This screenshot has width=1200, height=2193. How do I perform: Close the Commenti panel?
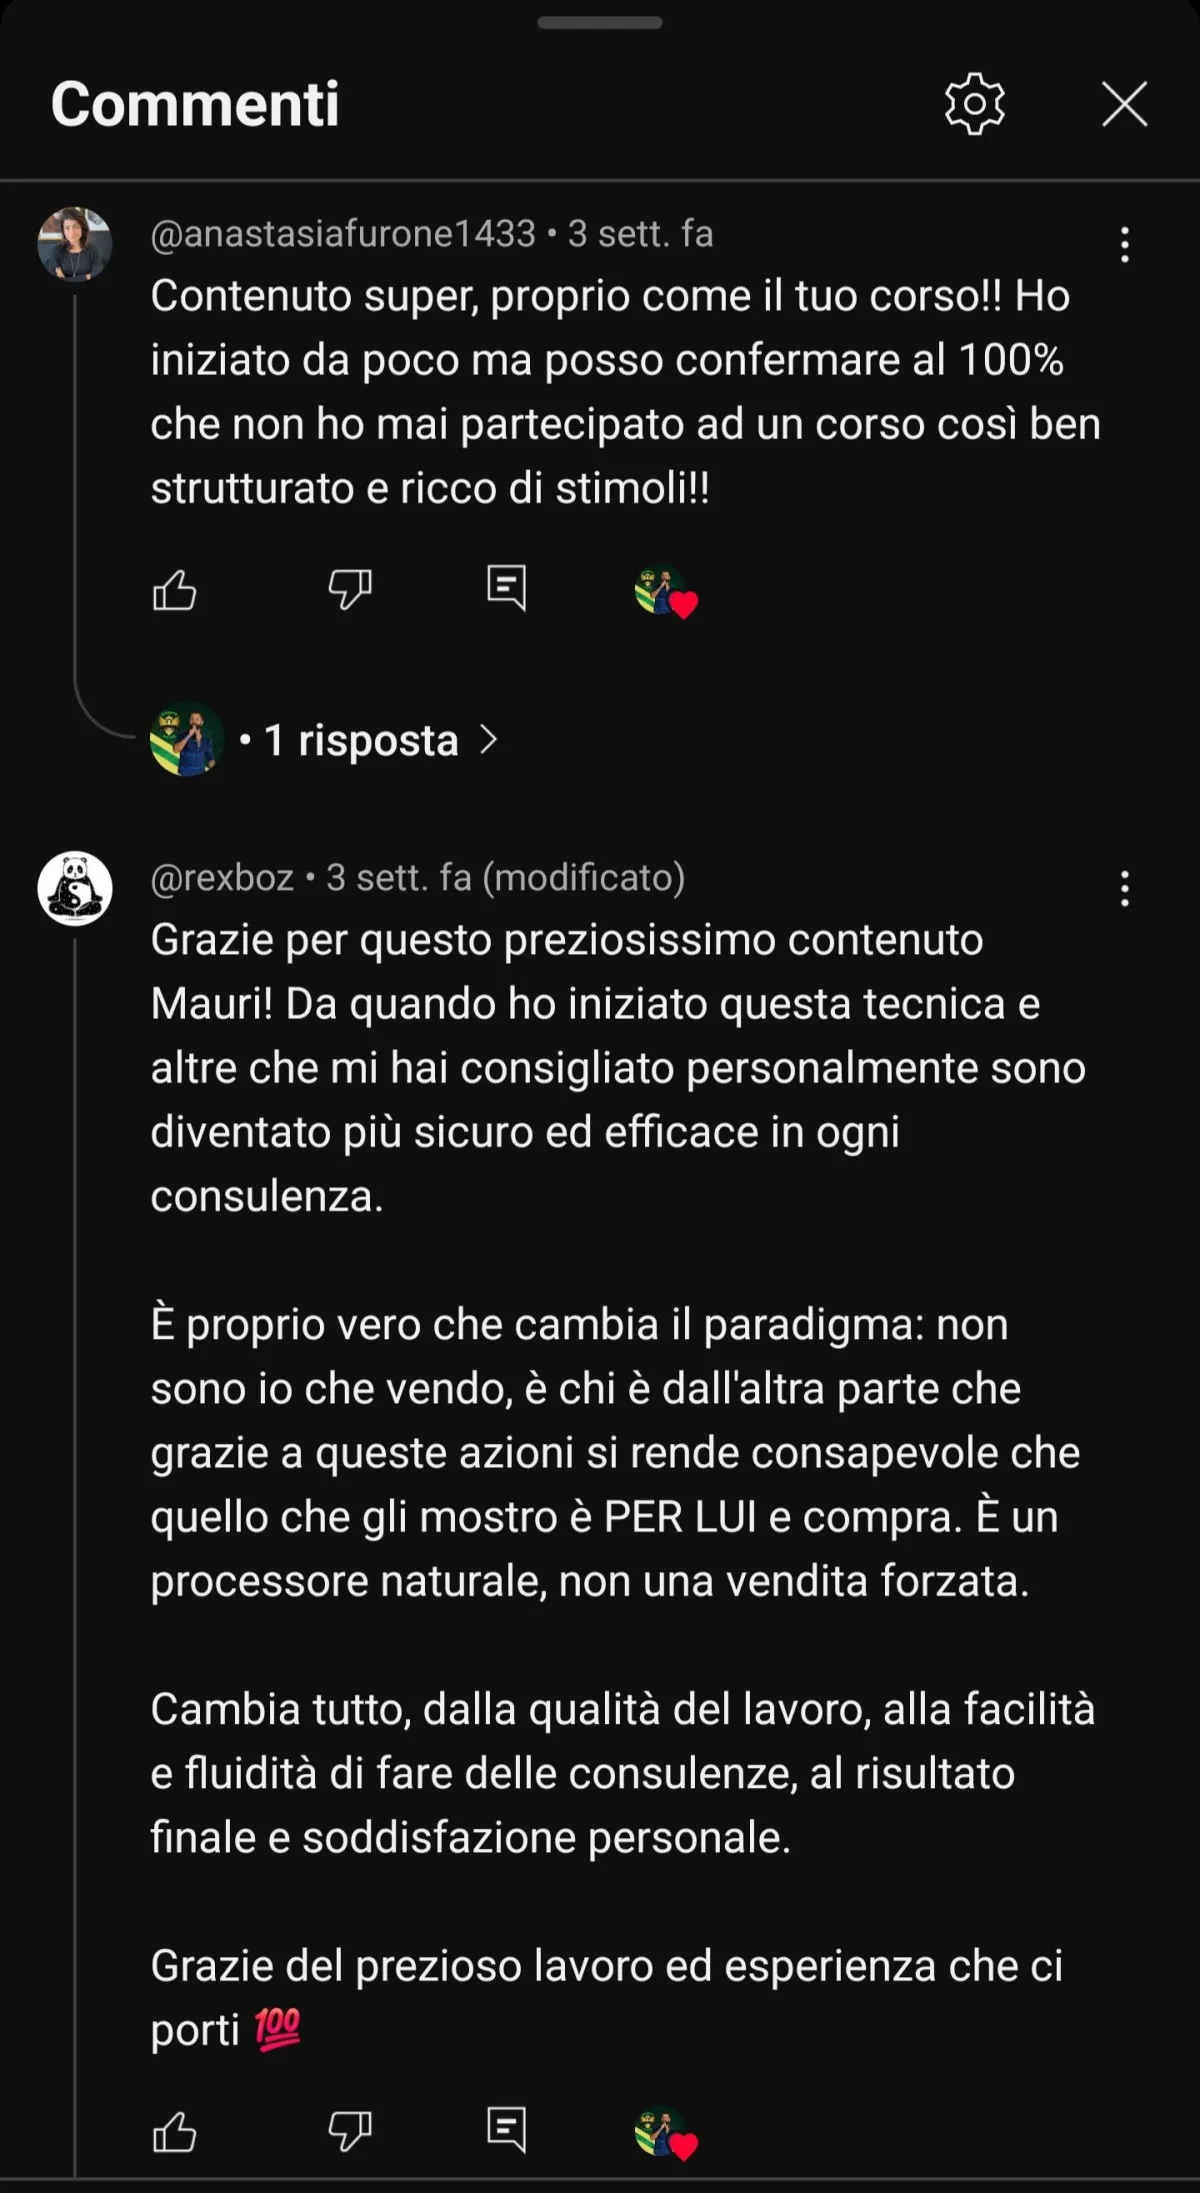[x=1124, y=104]
